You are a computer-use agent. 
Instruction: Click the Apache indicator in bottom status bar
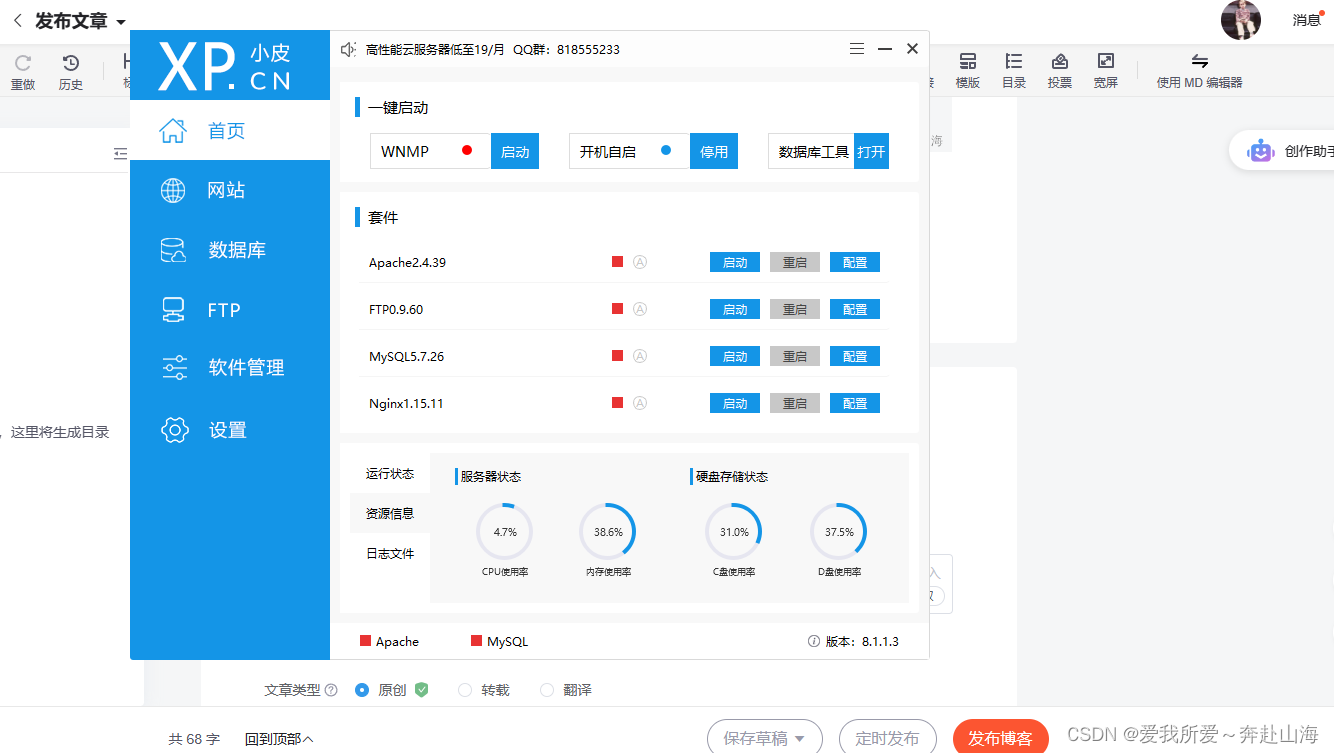pyautogui.click(x=390, y=641)
